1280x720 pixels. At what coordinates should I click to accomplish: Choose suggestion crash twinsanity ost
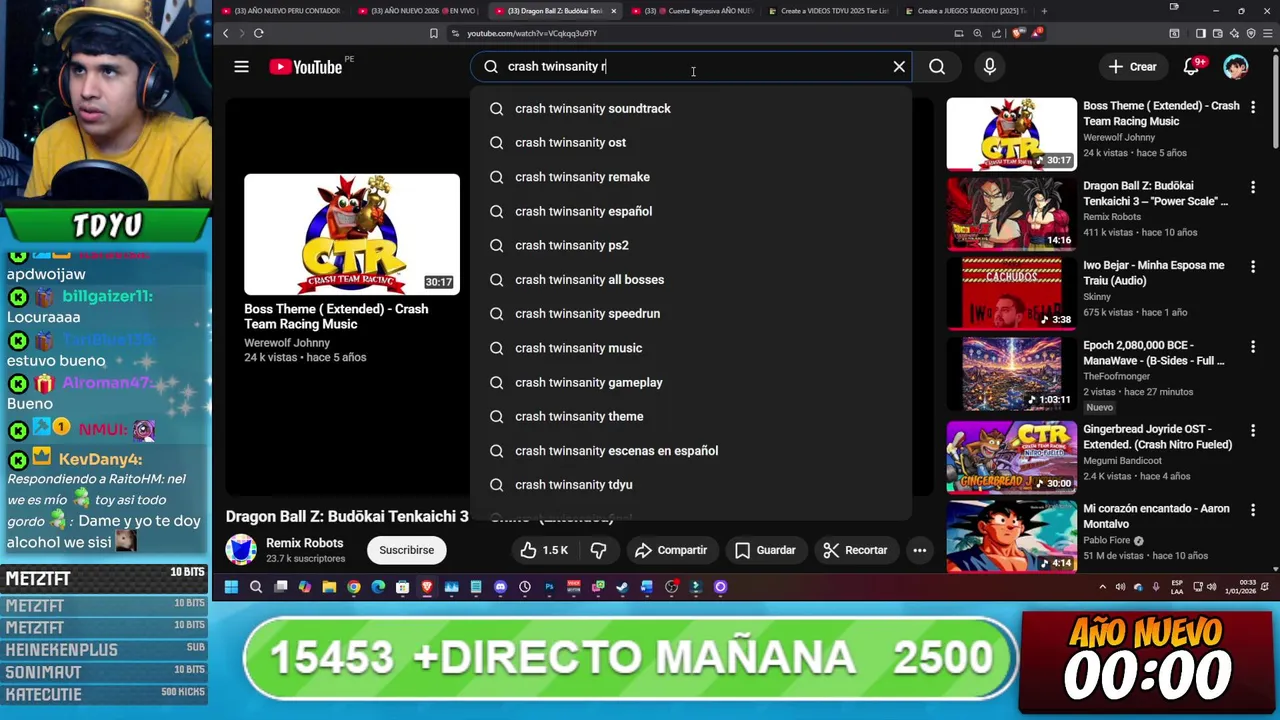coord(691,143)
